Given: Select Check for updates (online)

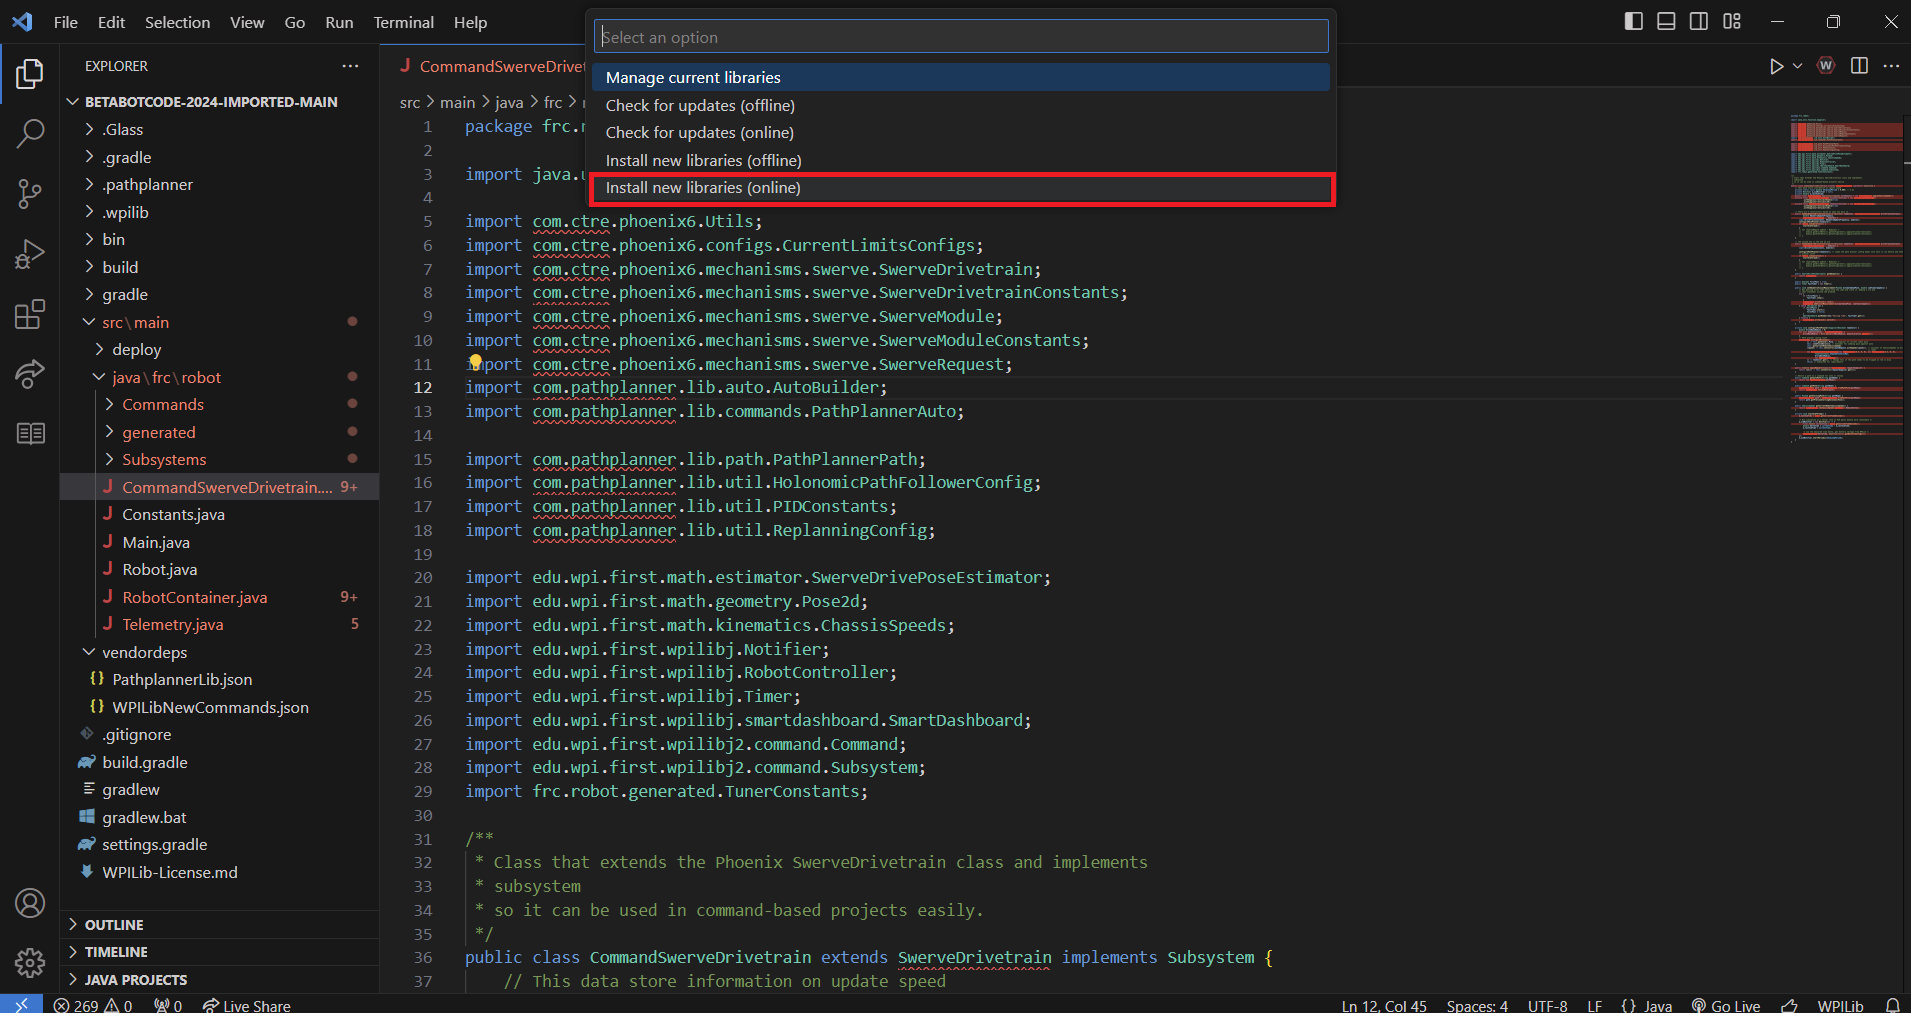Looking at the screenshot, I should click(x=961, y=132).
